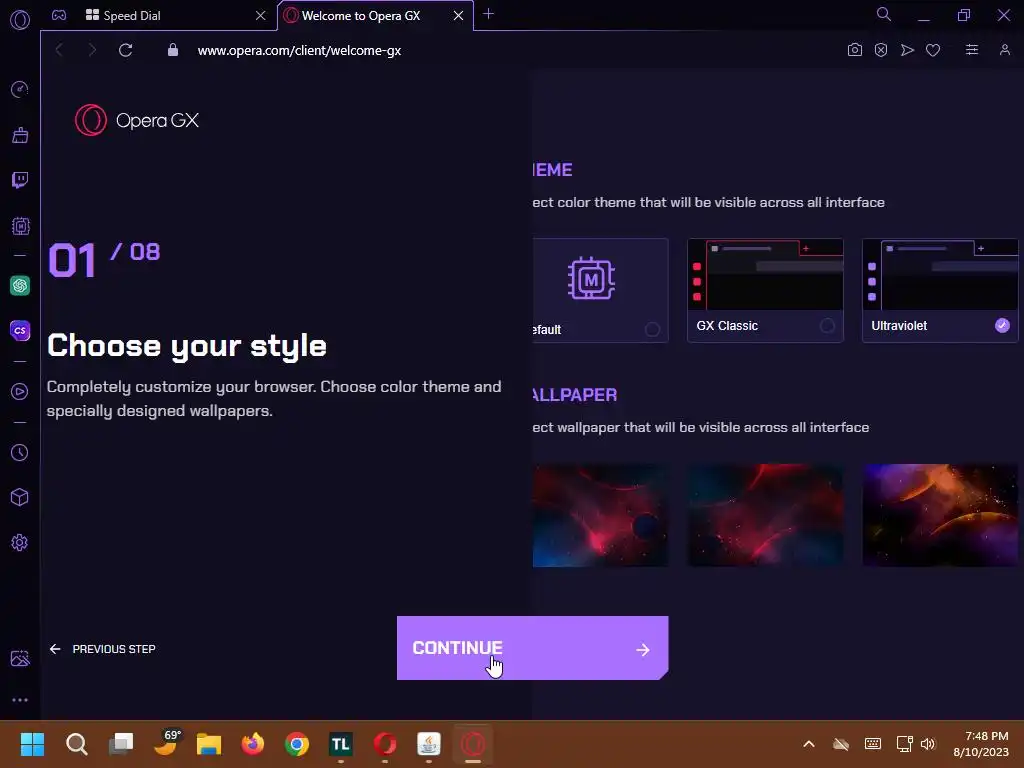Open File Explorer from taskbar
Screen dimensions: 1024x768
click(x=209, y=744)
